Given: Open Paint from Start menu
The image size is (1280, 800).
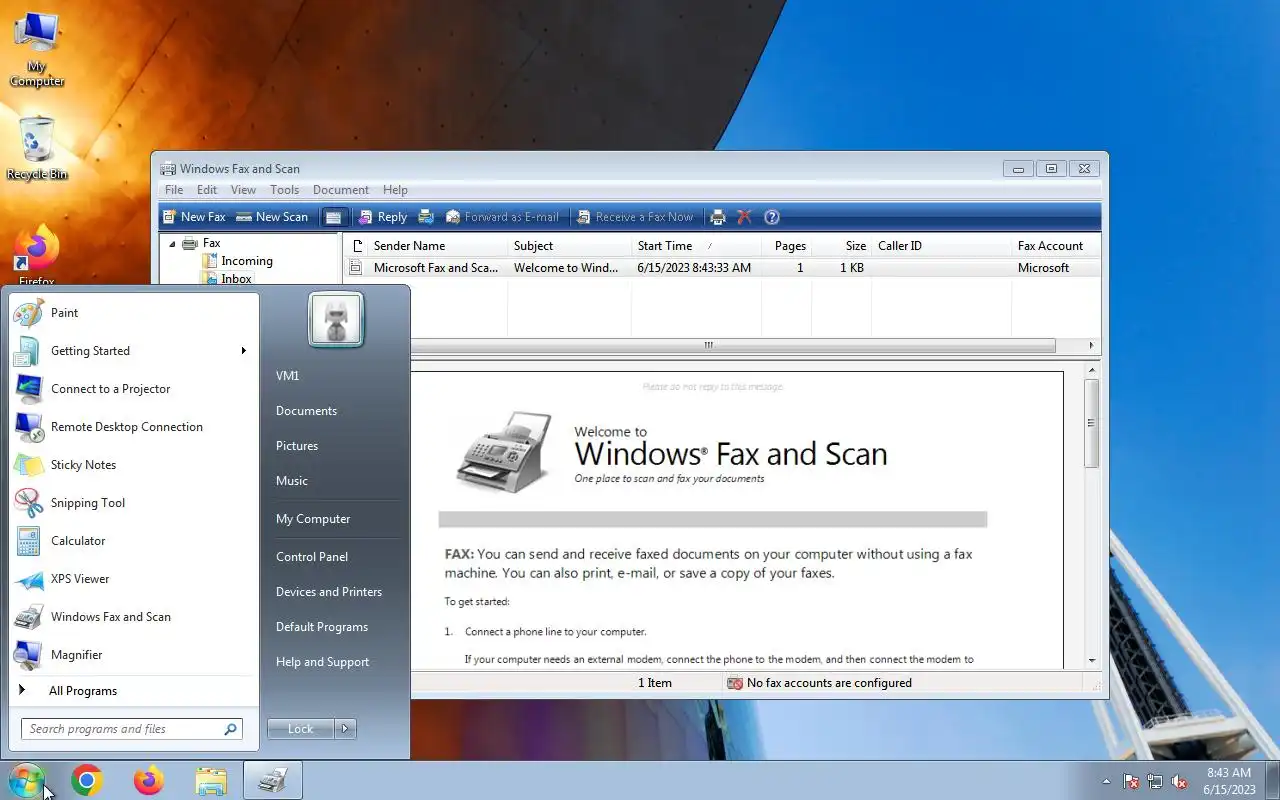Looking at the screenshot, I should tap(134, 313).
